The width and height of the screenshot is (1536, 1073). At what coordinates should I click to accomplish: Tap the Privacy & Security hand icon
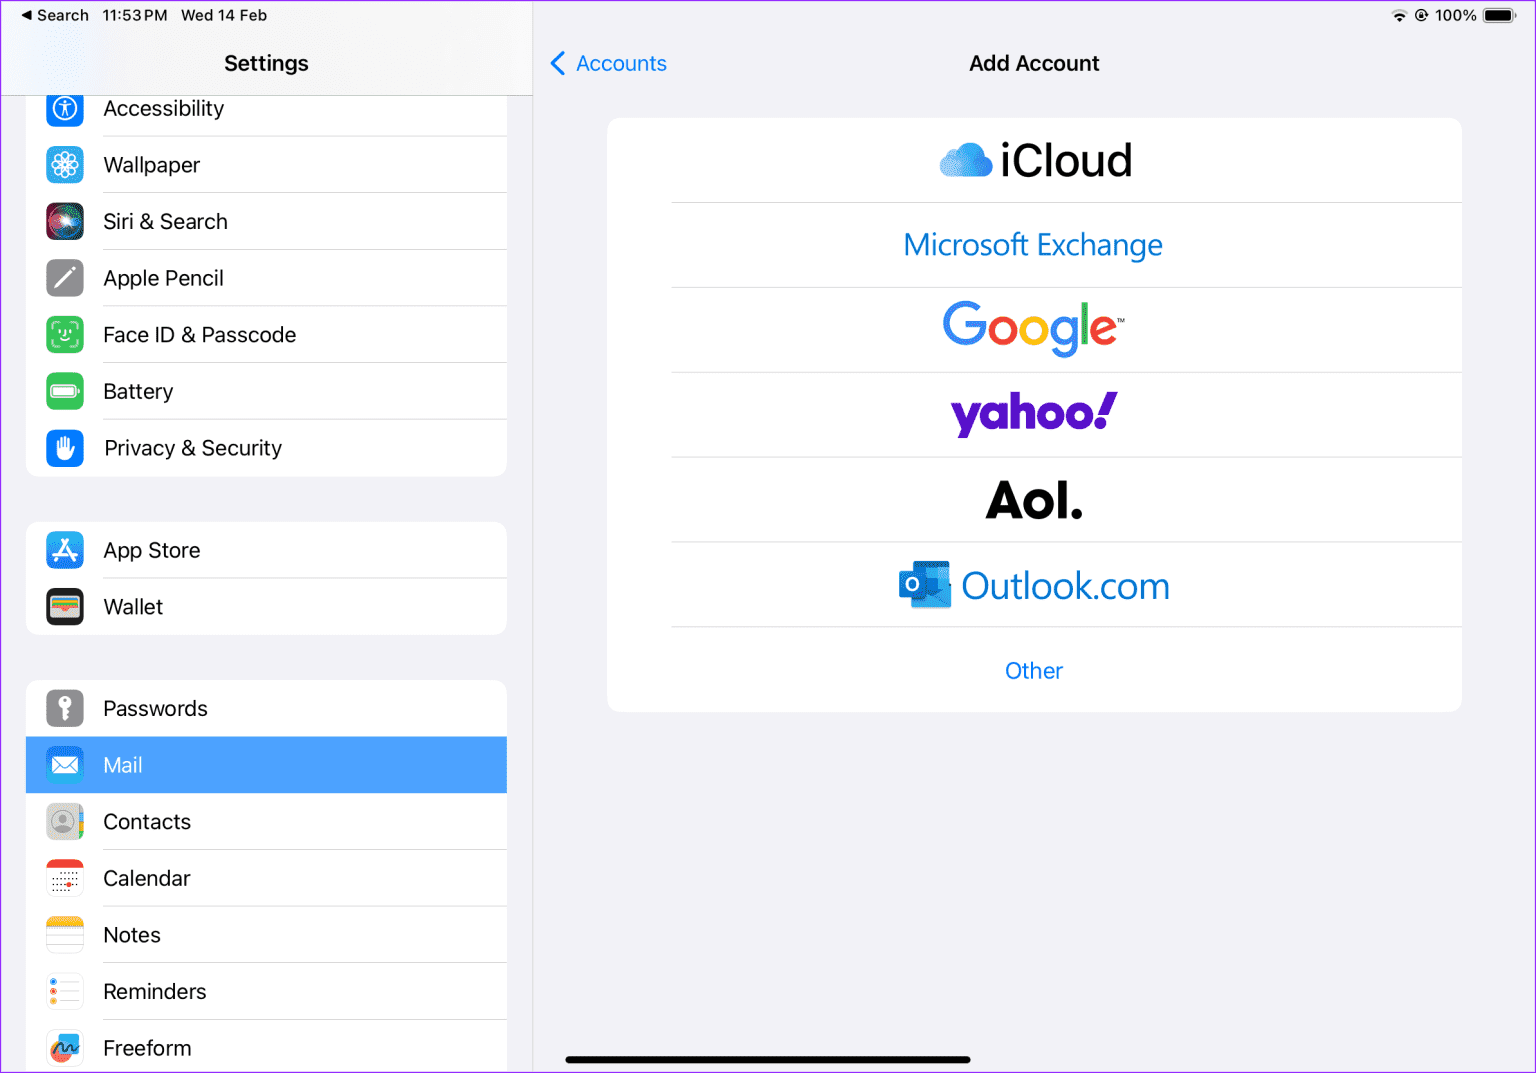65,448
